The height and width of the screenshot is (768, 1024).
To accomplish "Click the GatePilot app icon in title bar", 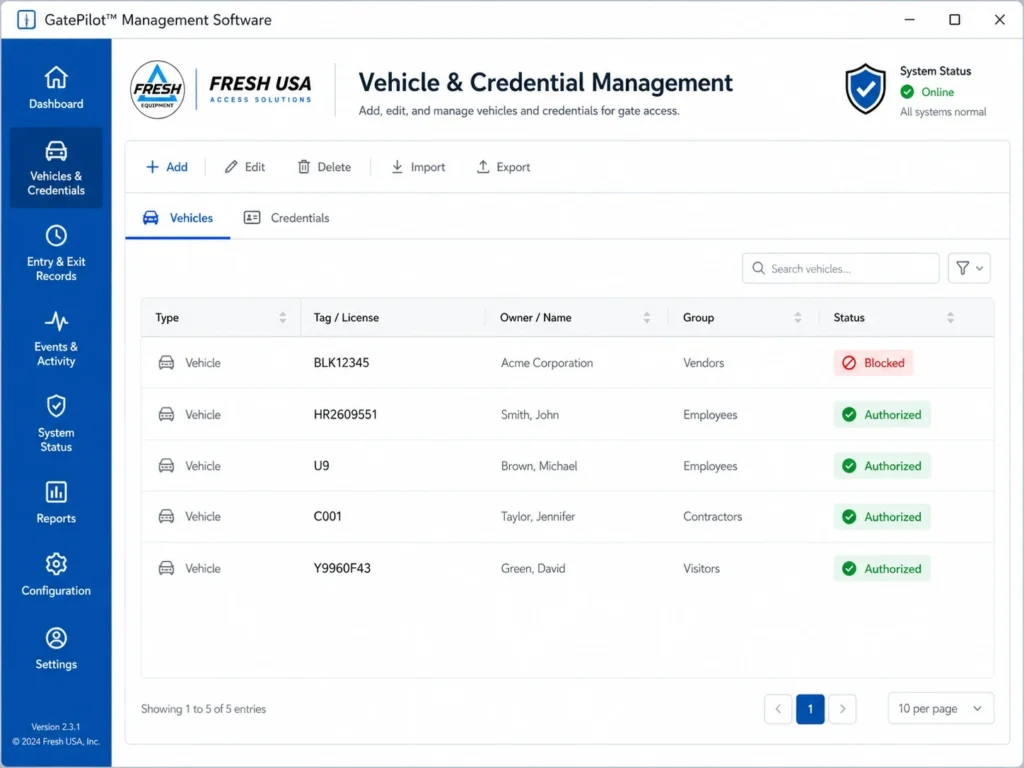I will point(25,20).
